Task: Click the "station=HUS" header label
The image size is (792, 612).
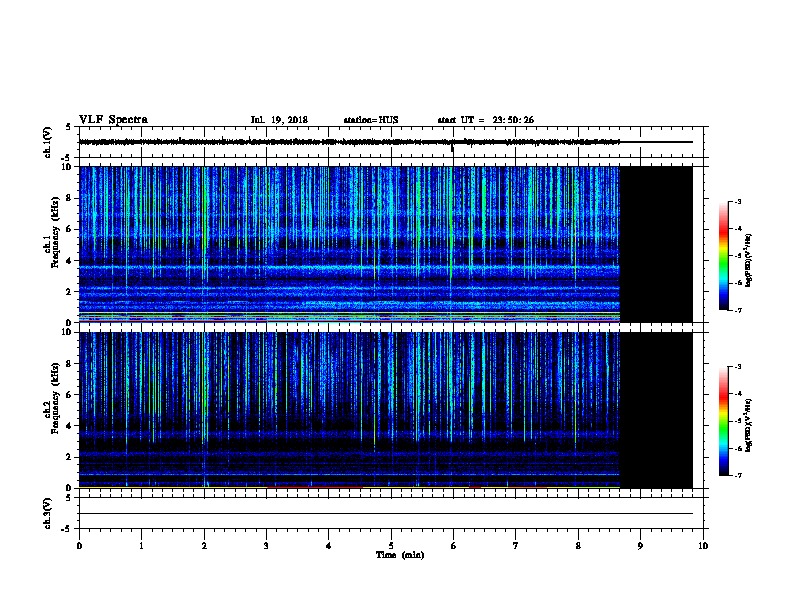Action: point(371,120)
